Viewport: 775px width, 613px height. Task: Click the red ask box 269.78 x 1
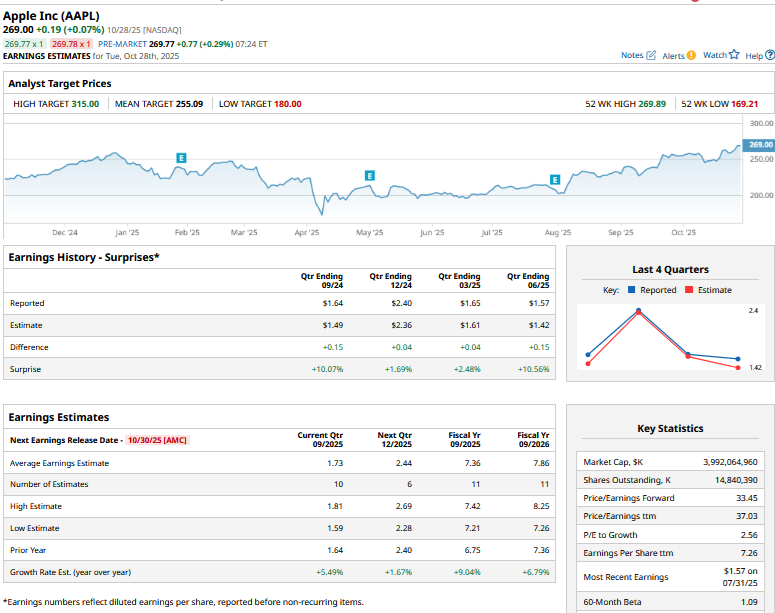71,44
